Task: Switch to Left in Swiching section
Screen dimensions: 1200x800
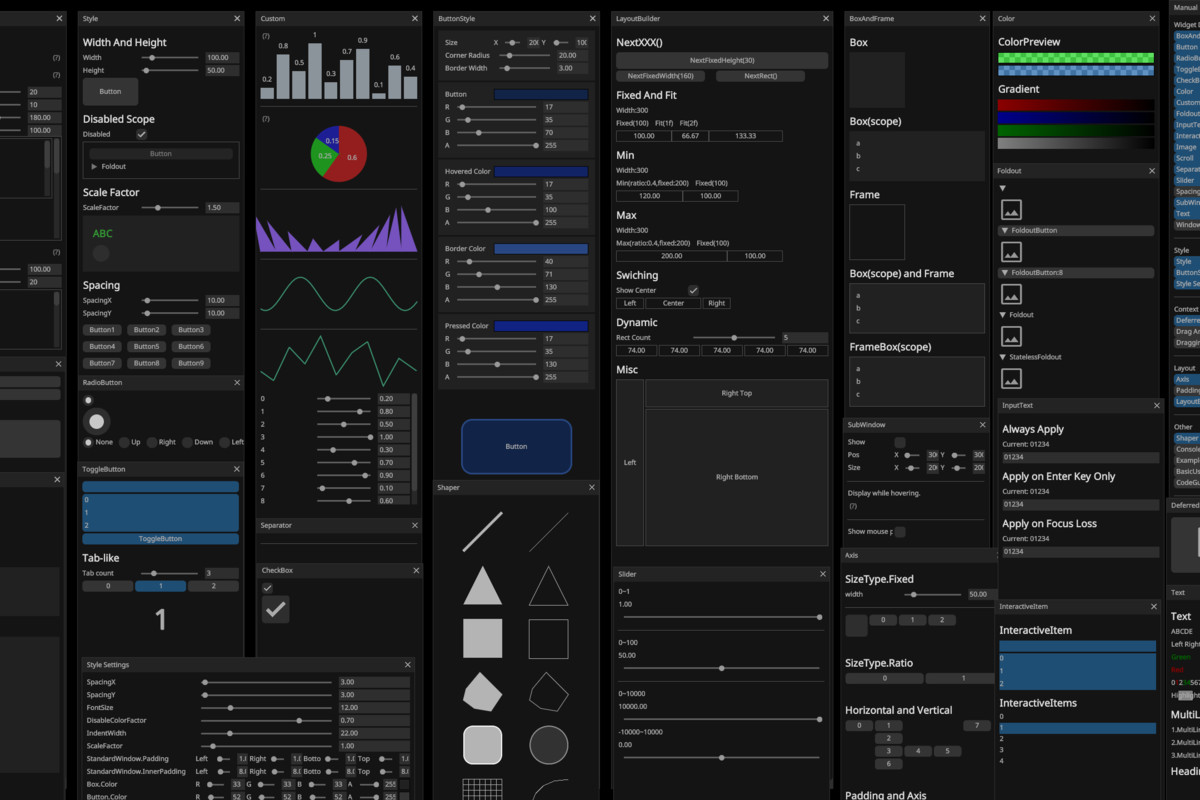Action: (x=630, y=303)
